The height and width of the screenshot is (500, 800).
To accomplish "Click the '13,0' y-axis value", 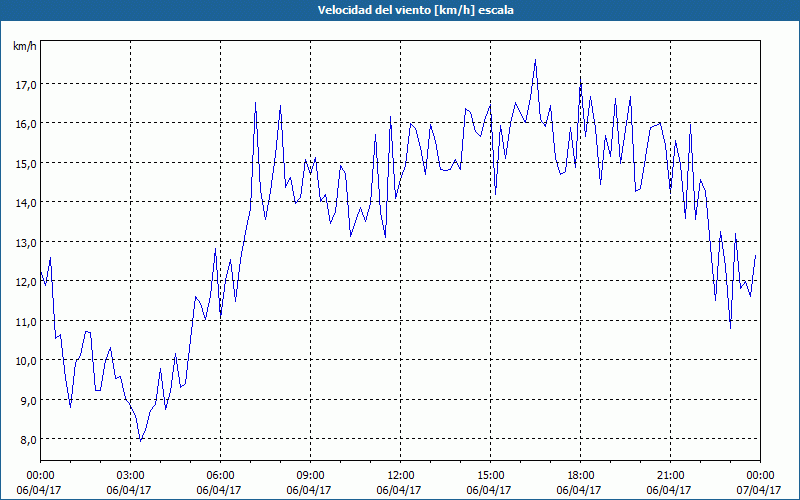I will pyautogui.click(x=26, y=242).
